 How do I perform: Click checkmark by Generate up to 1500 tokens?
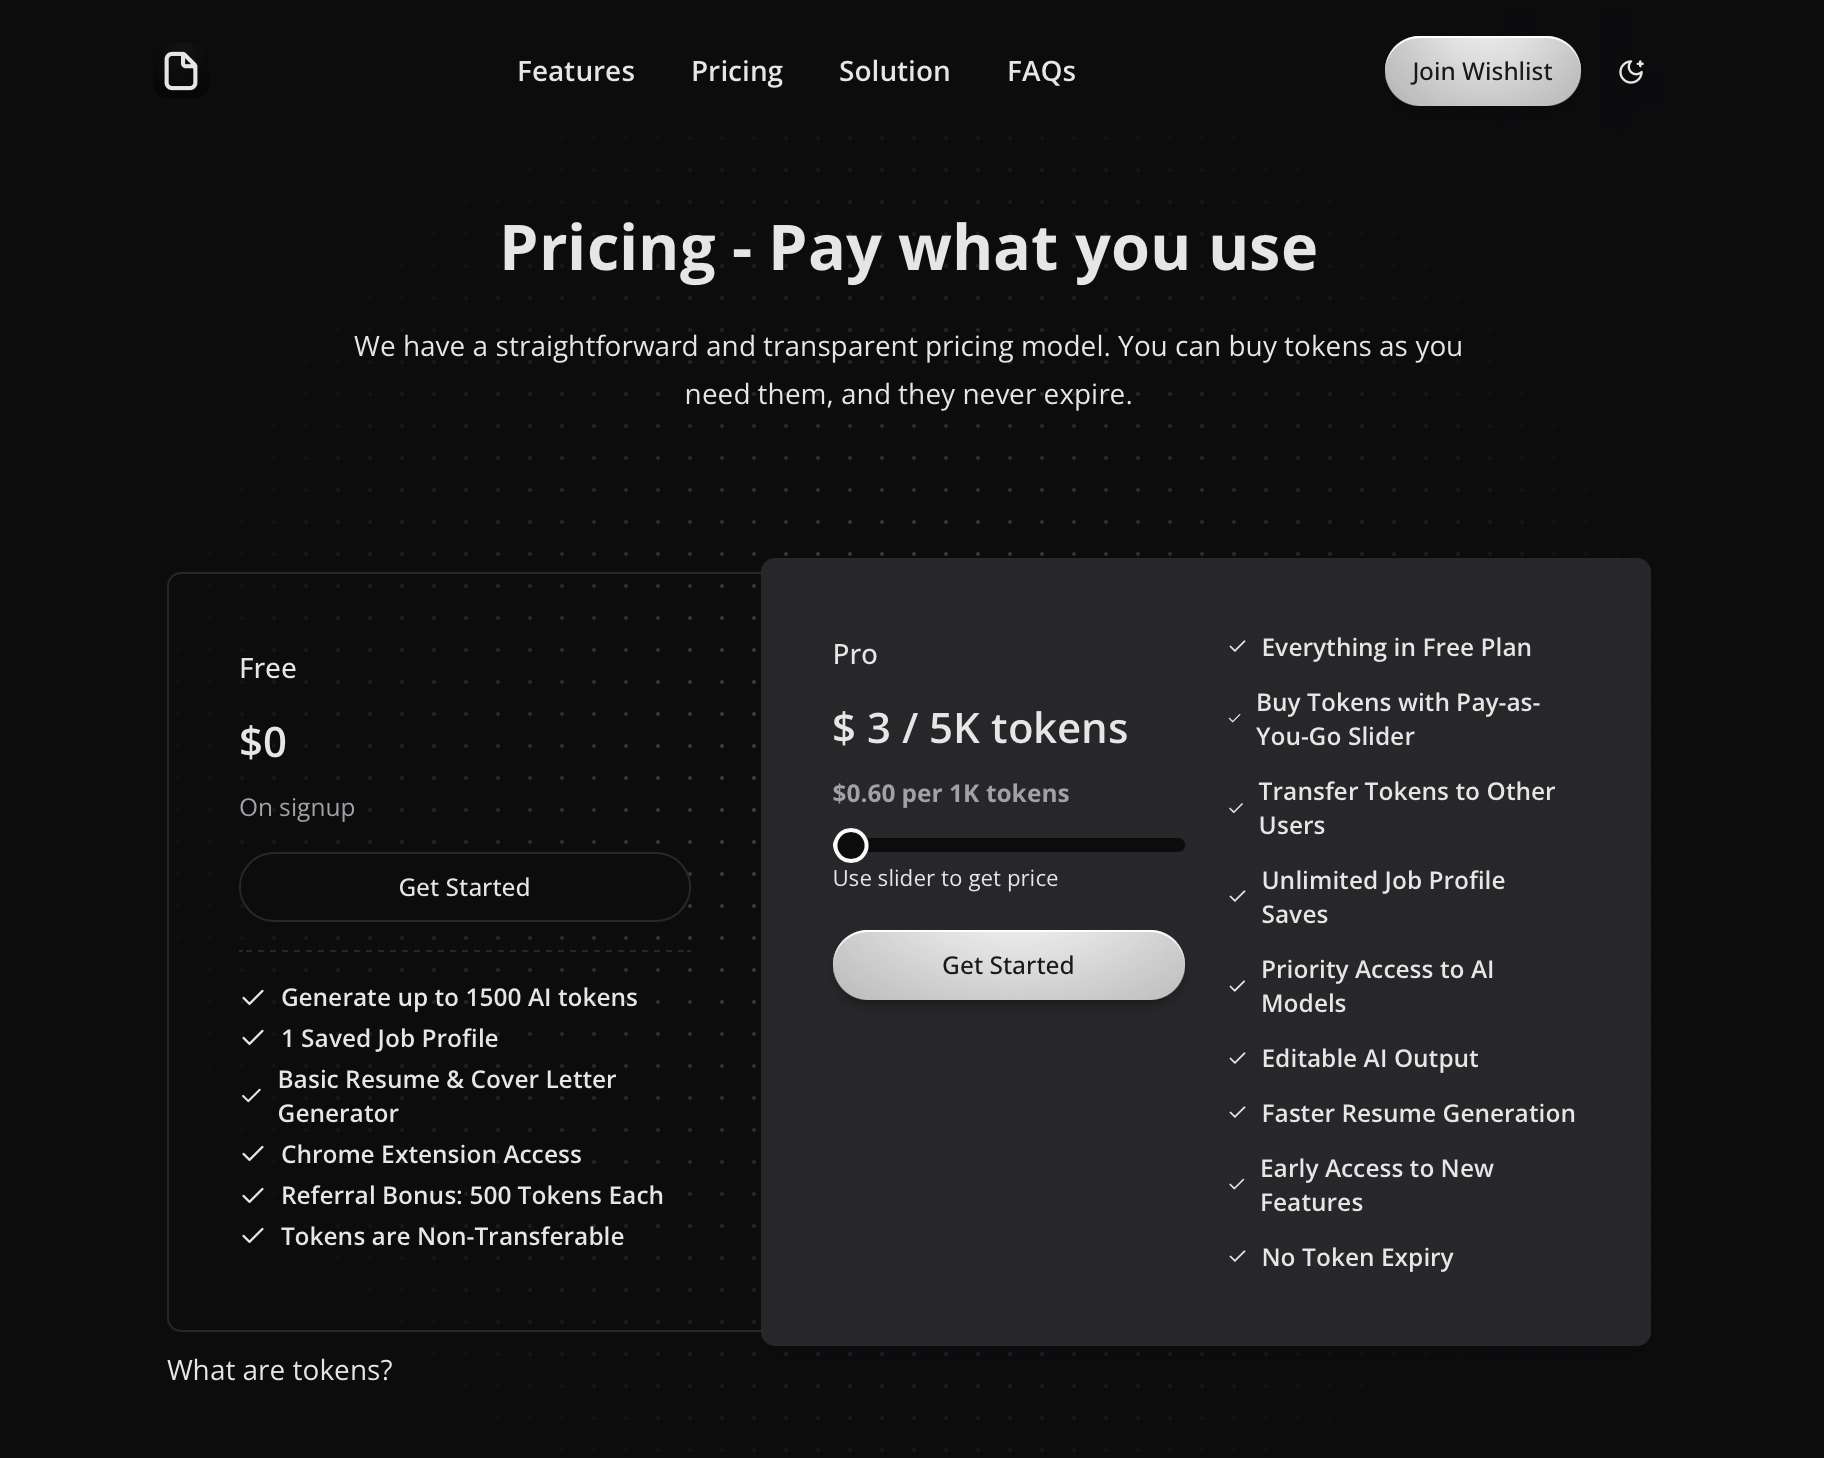tap(253, 997)
